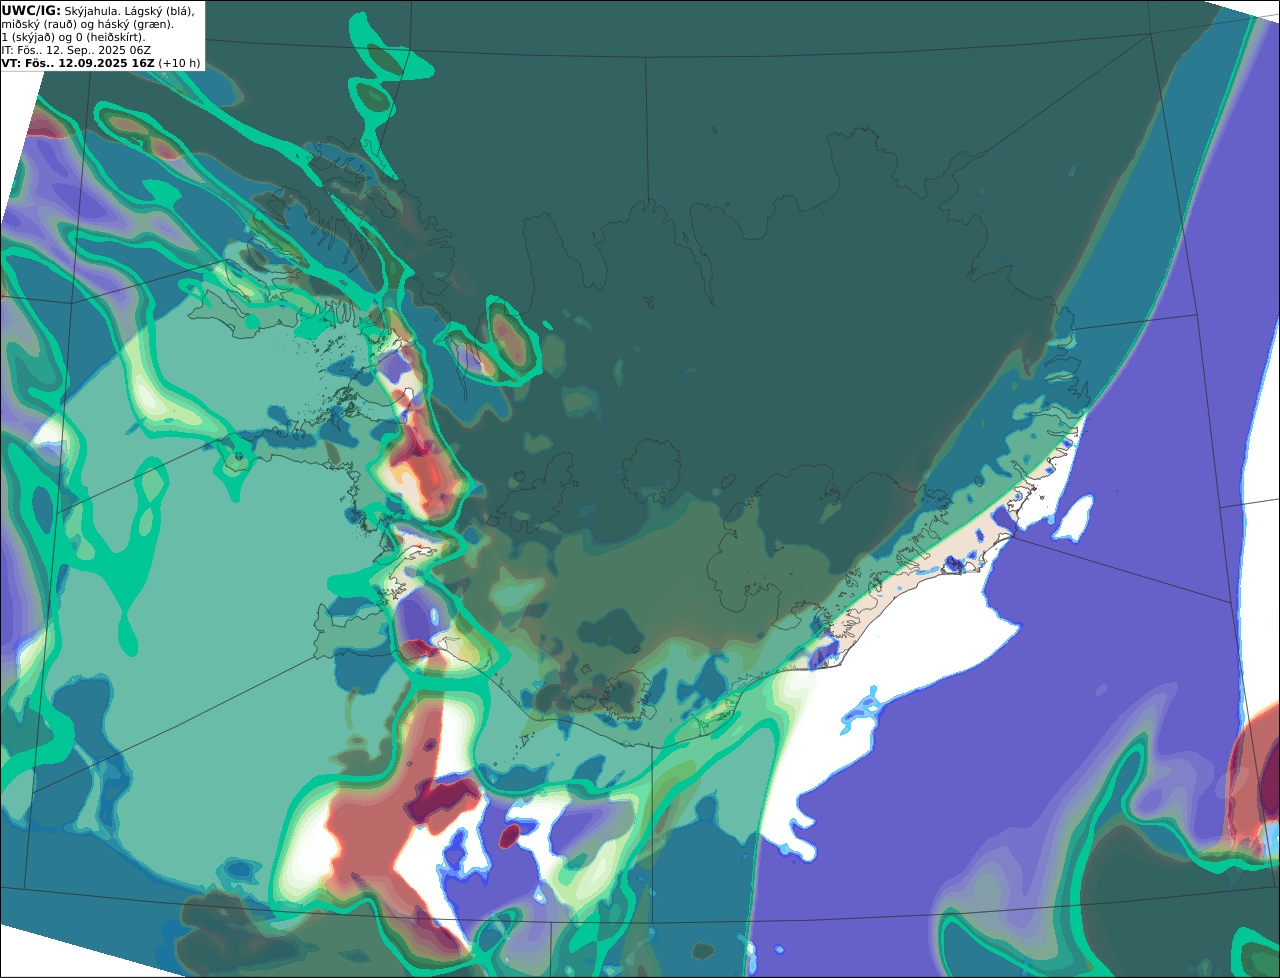Click the 'Skýjahula. Lágský (blá),' text

[x=129, y=10]
